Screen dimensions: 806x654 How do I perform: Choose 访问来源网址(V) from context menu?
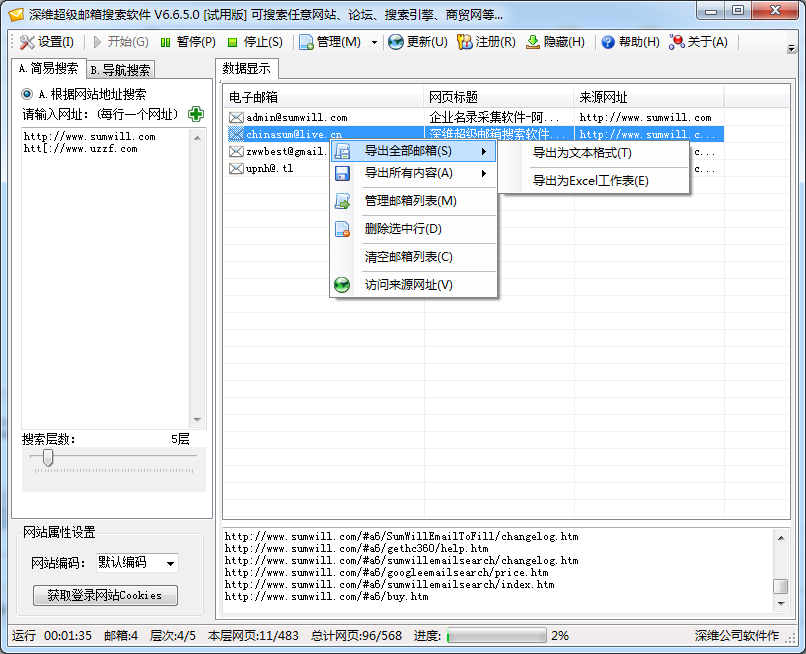pyautogui.click(x=413, y=285)
